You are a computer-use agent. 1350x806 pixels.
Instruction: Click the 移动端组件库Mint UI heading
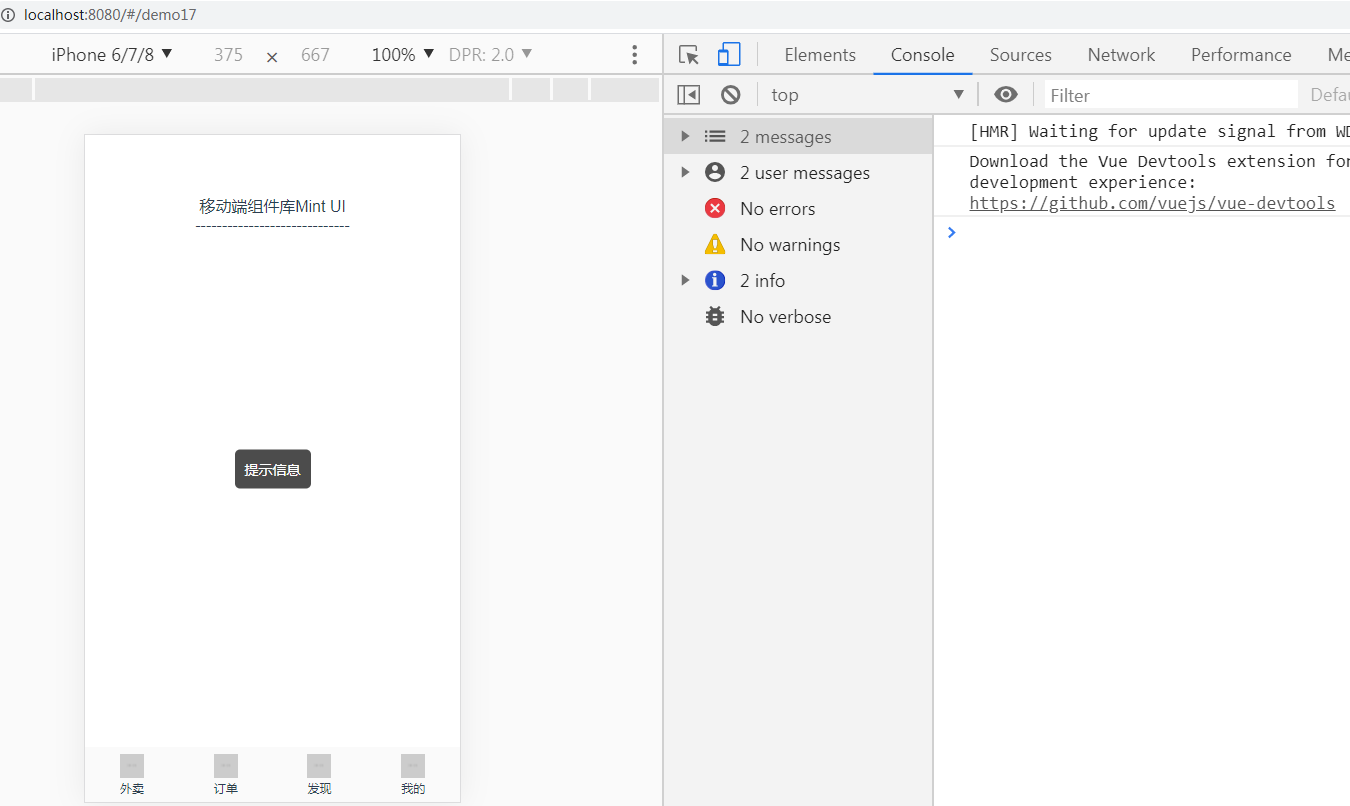pos(272,207)
